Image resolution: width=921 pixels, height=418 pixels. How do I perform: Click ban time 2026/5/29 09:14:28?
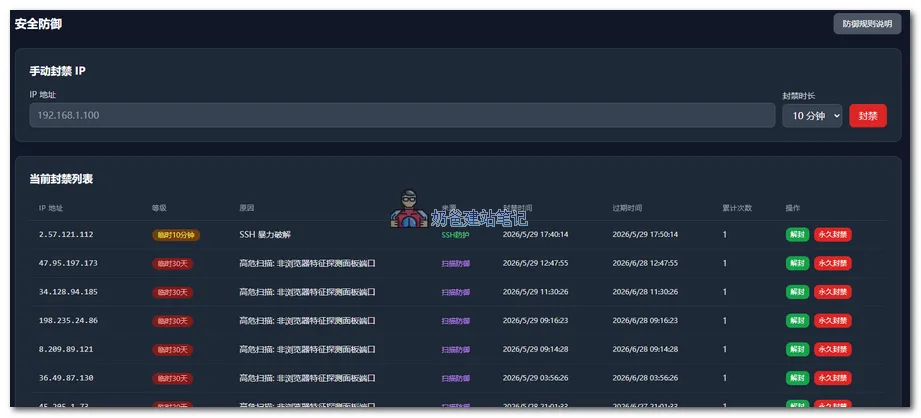click(535, 349)
